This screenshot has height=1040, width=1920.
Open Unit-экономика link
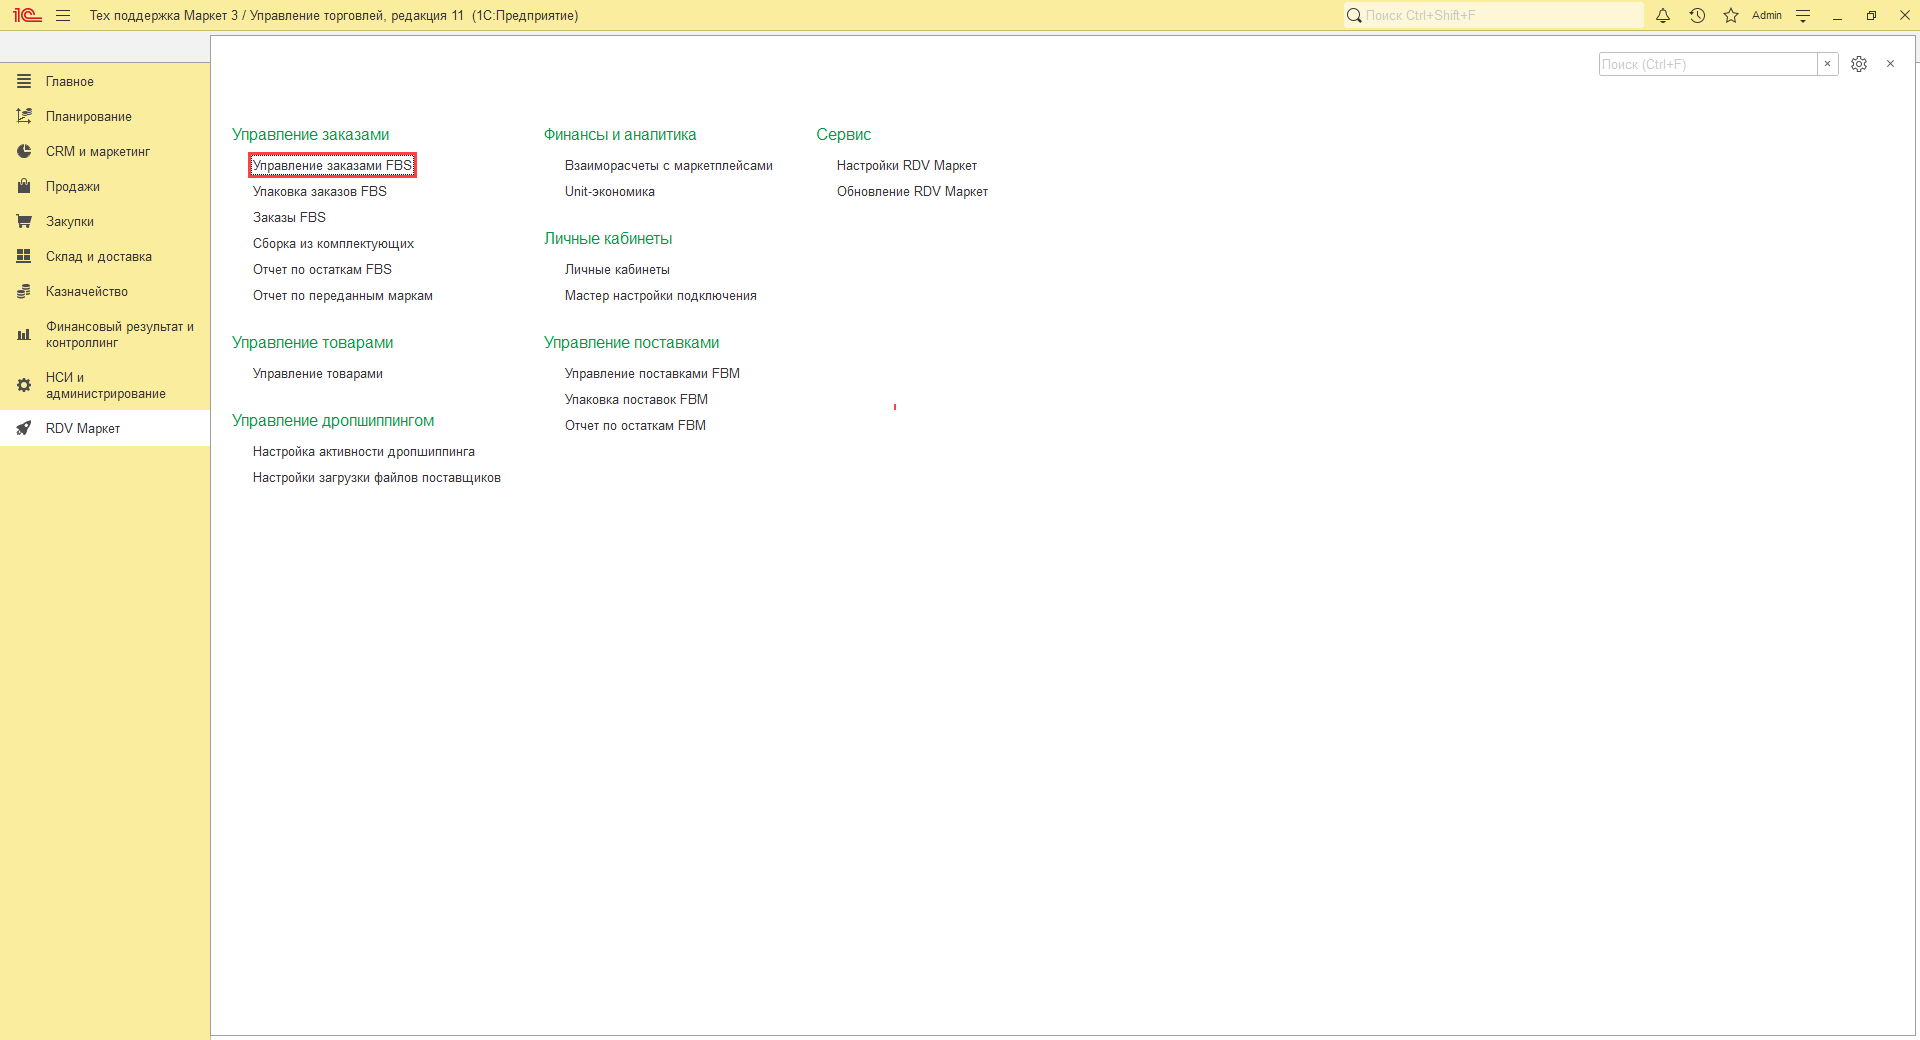(610, 192)
